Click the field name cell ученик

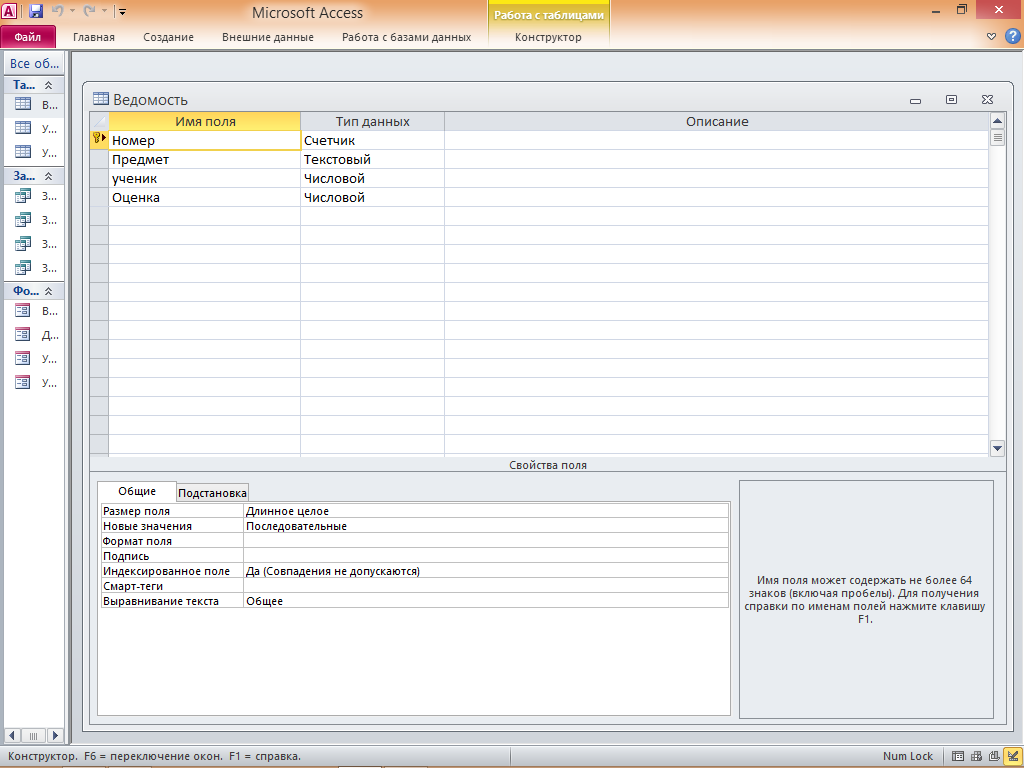coord(204,178)
